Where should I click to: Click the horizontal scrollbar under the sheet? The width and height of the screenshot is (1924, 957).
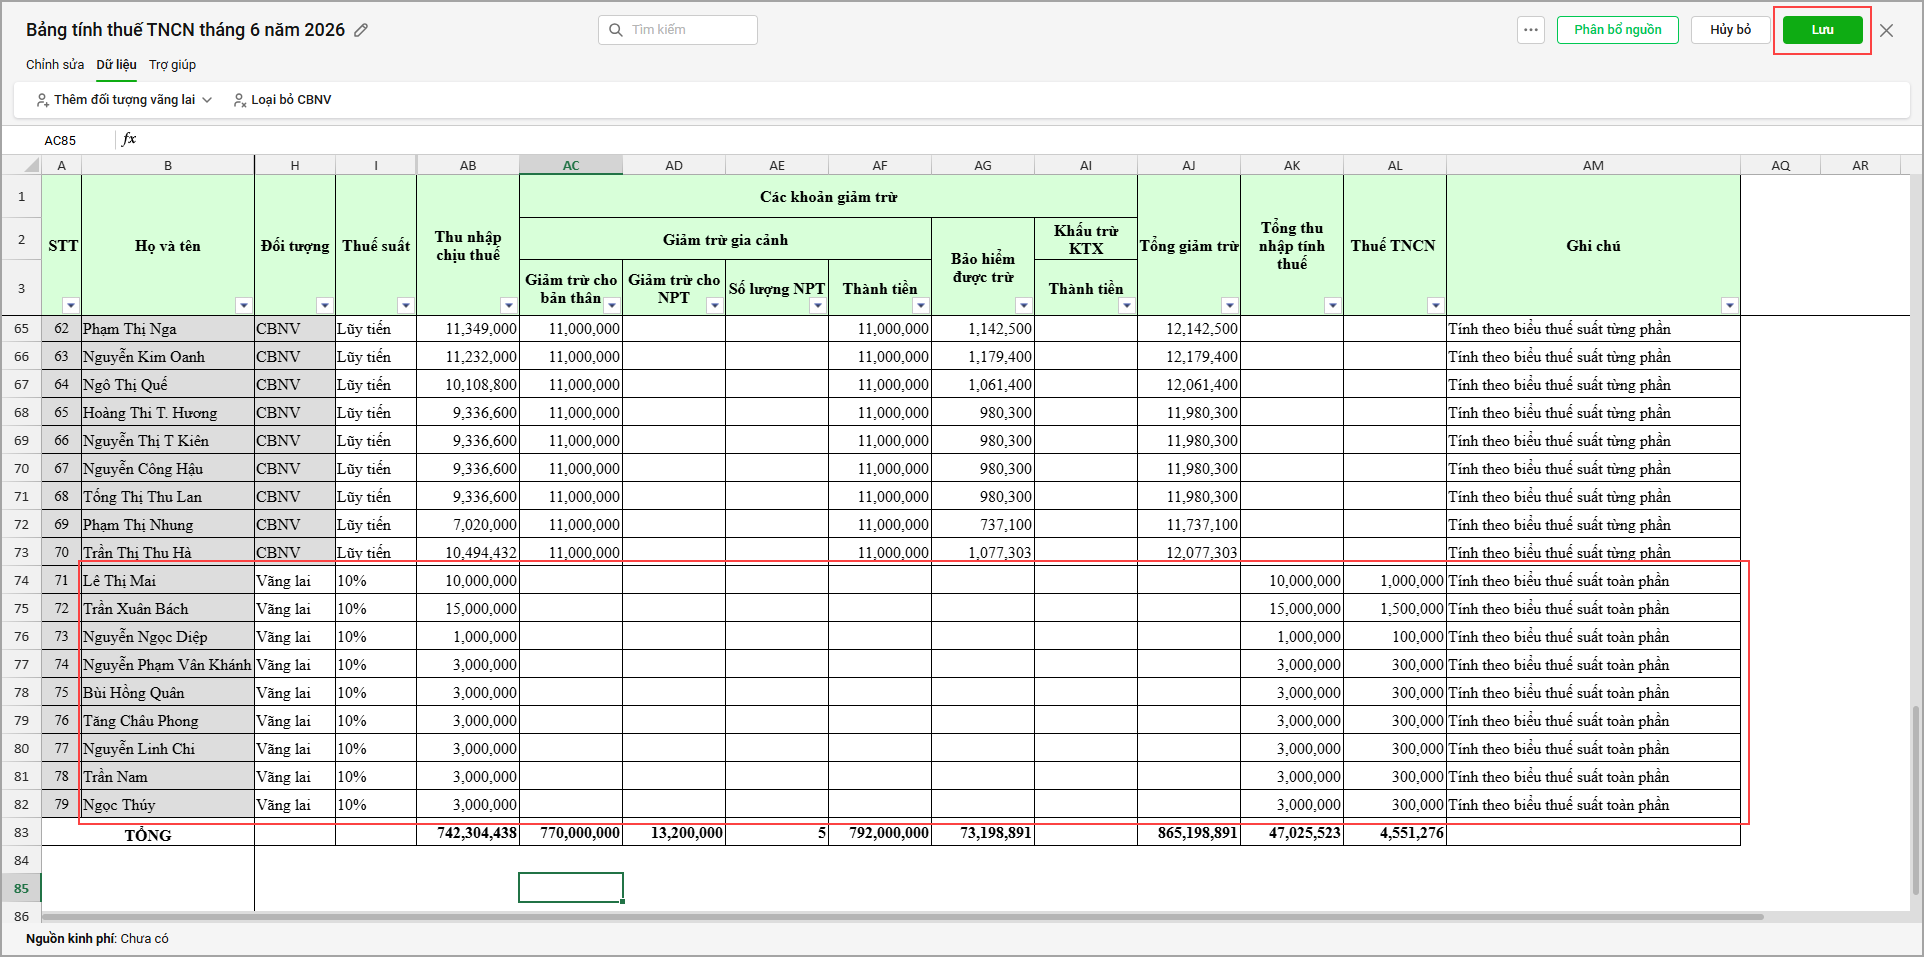(902, 916)
